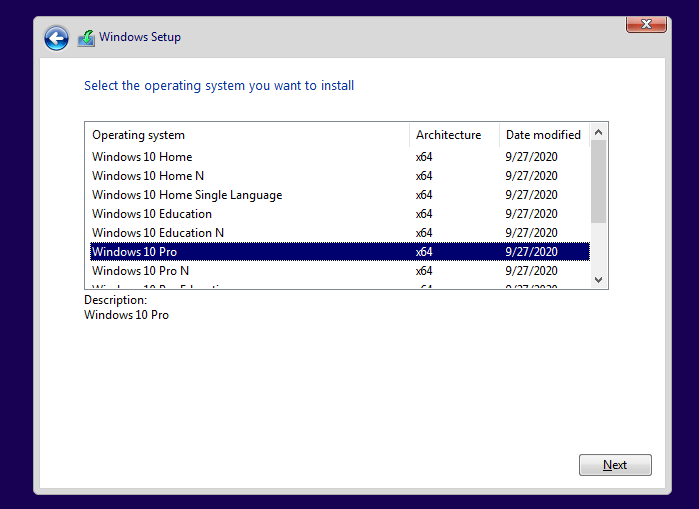Image resolution: width=699 pixels, height=509 pixels.
Task: Select Windows 10 Home row
Action: tap(340, 157)
